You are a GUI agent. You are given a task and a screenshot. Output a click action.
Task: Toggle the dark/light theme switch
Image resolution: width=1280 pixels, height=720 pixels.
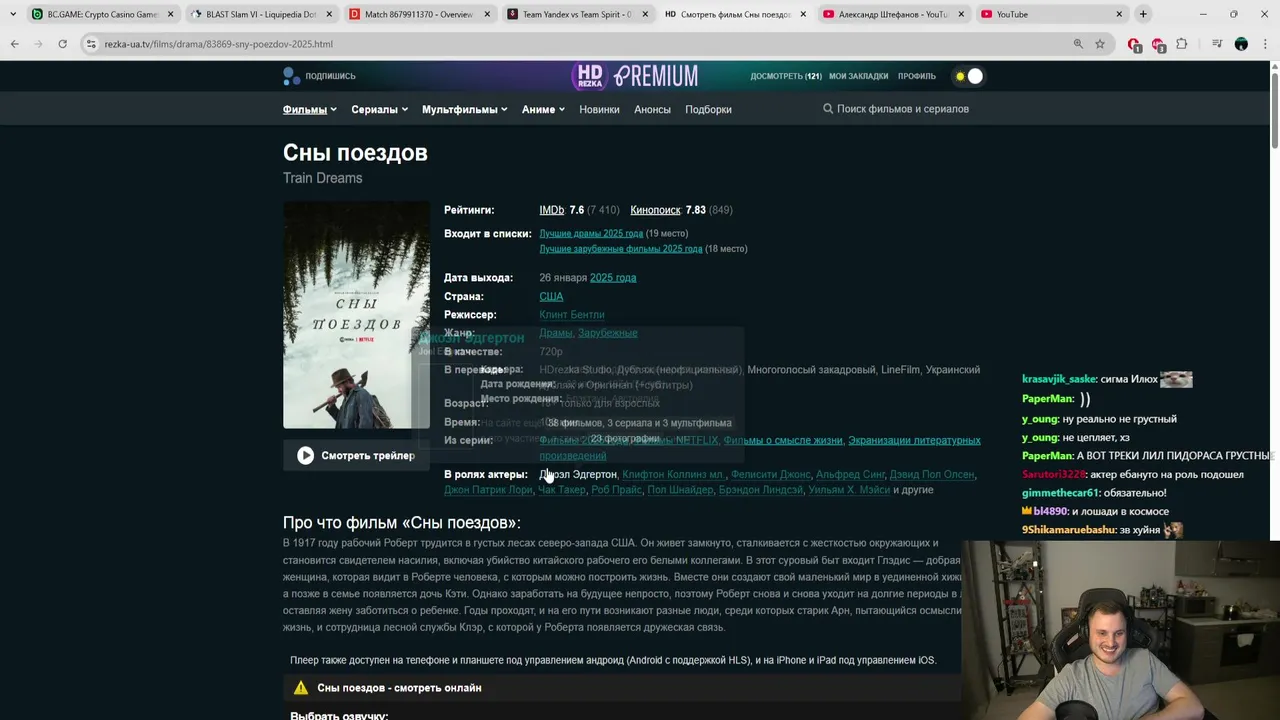(968, 76)
